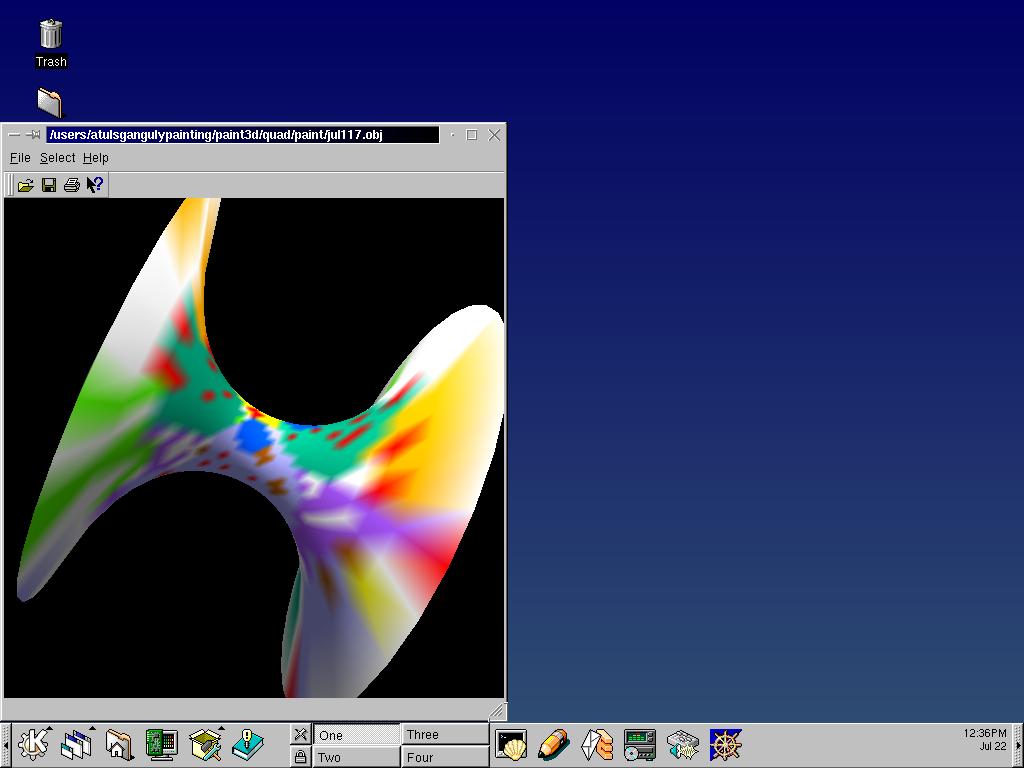The image size is (1024, 768).
Task: Activate the What's This help cursor icon
Action: click(95, 185)
